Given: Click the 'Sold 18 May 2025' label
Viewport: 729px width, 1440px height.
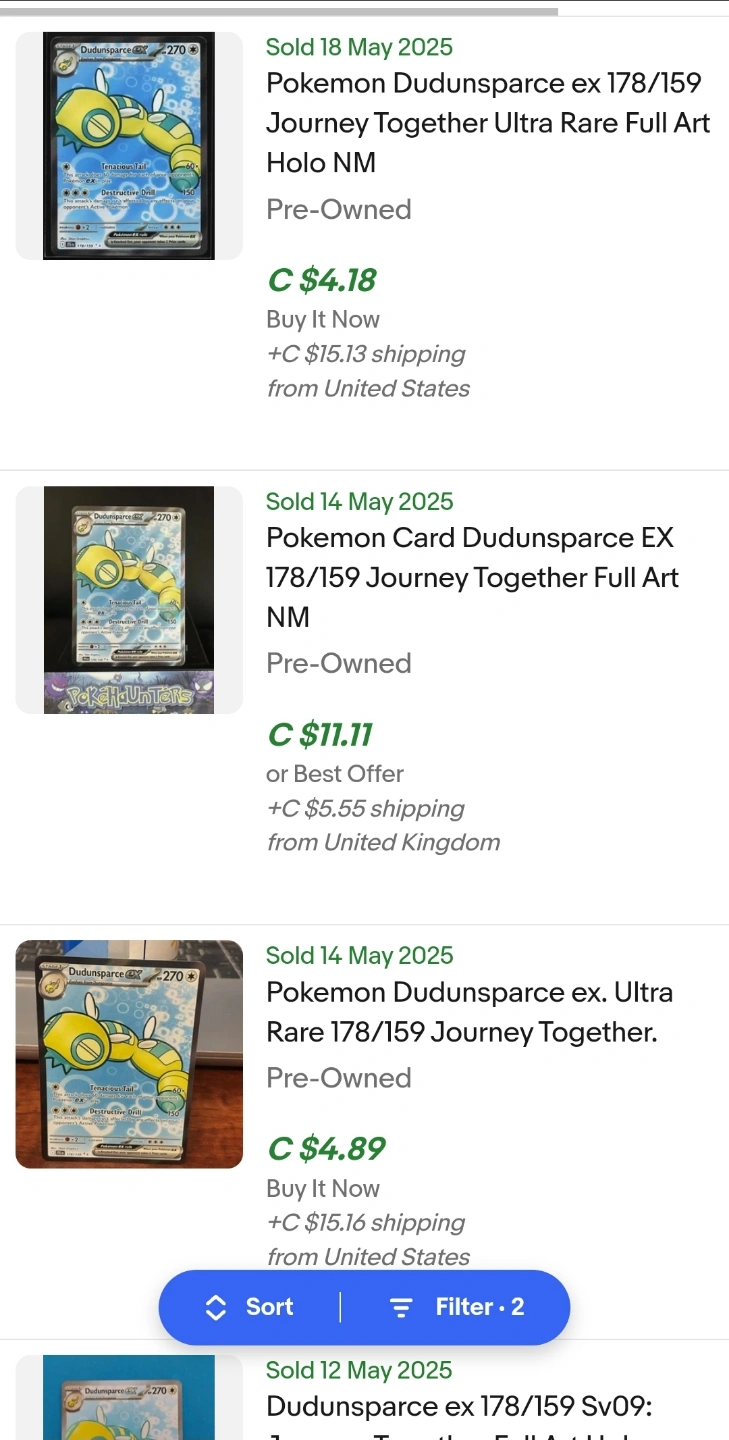Looking at the screenshot, I should (359, 47).
